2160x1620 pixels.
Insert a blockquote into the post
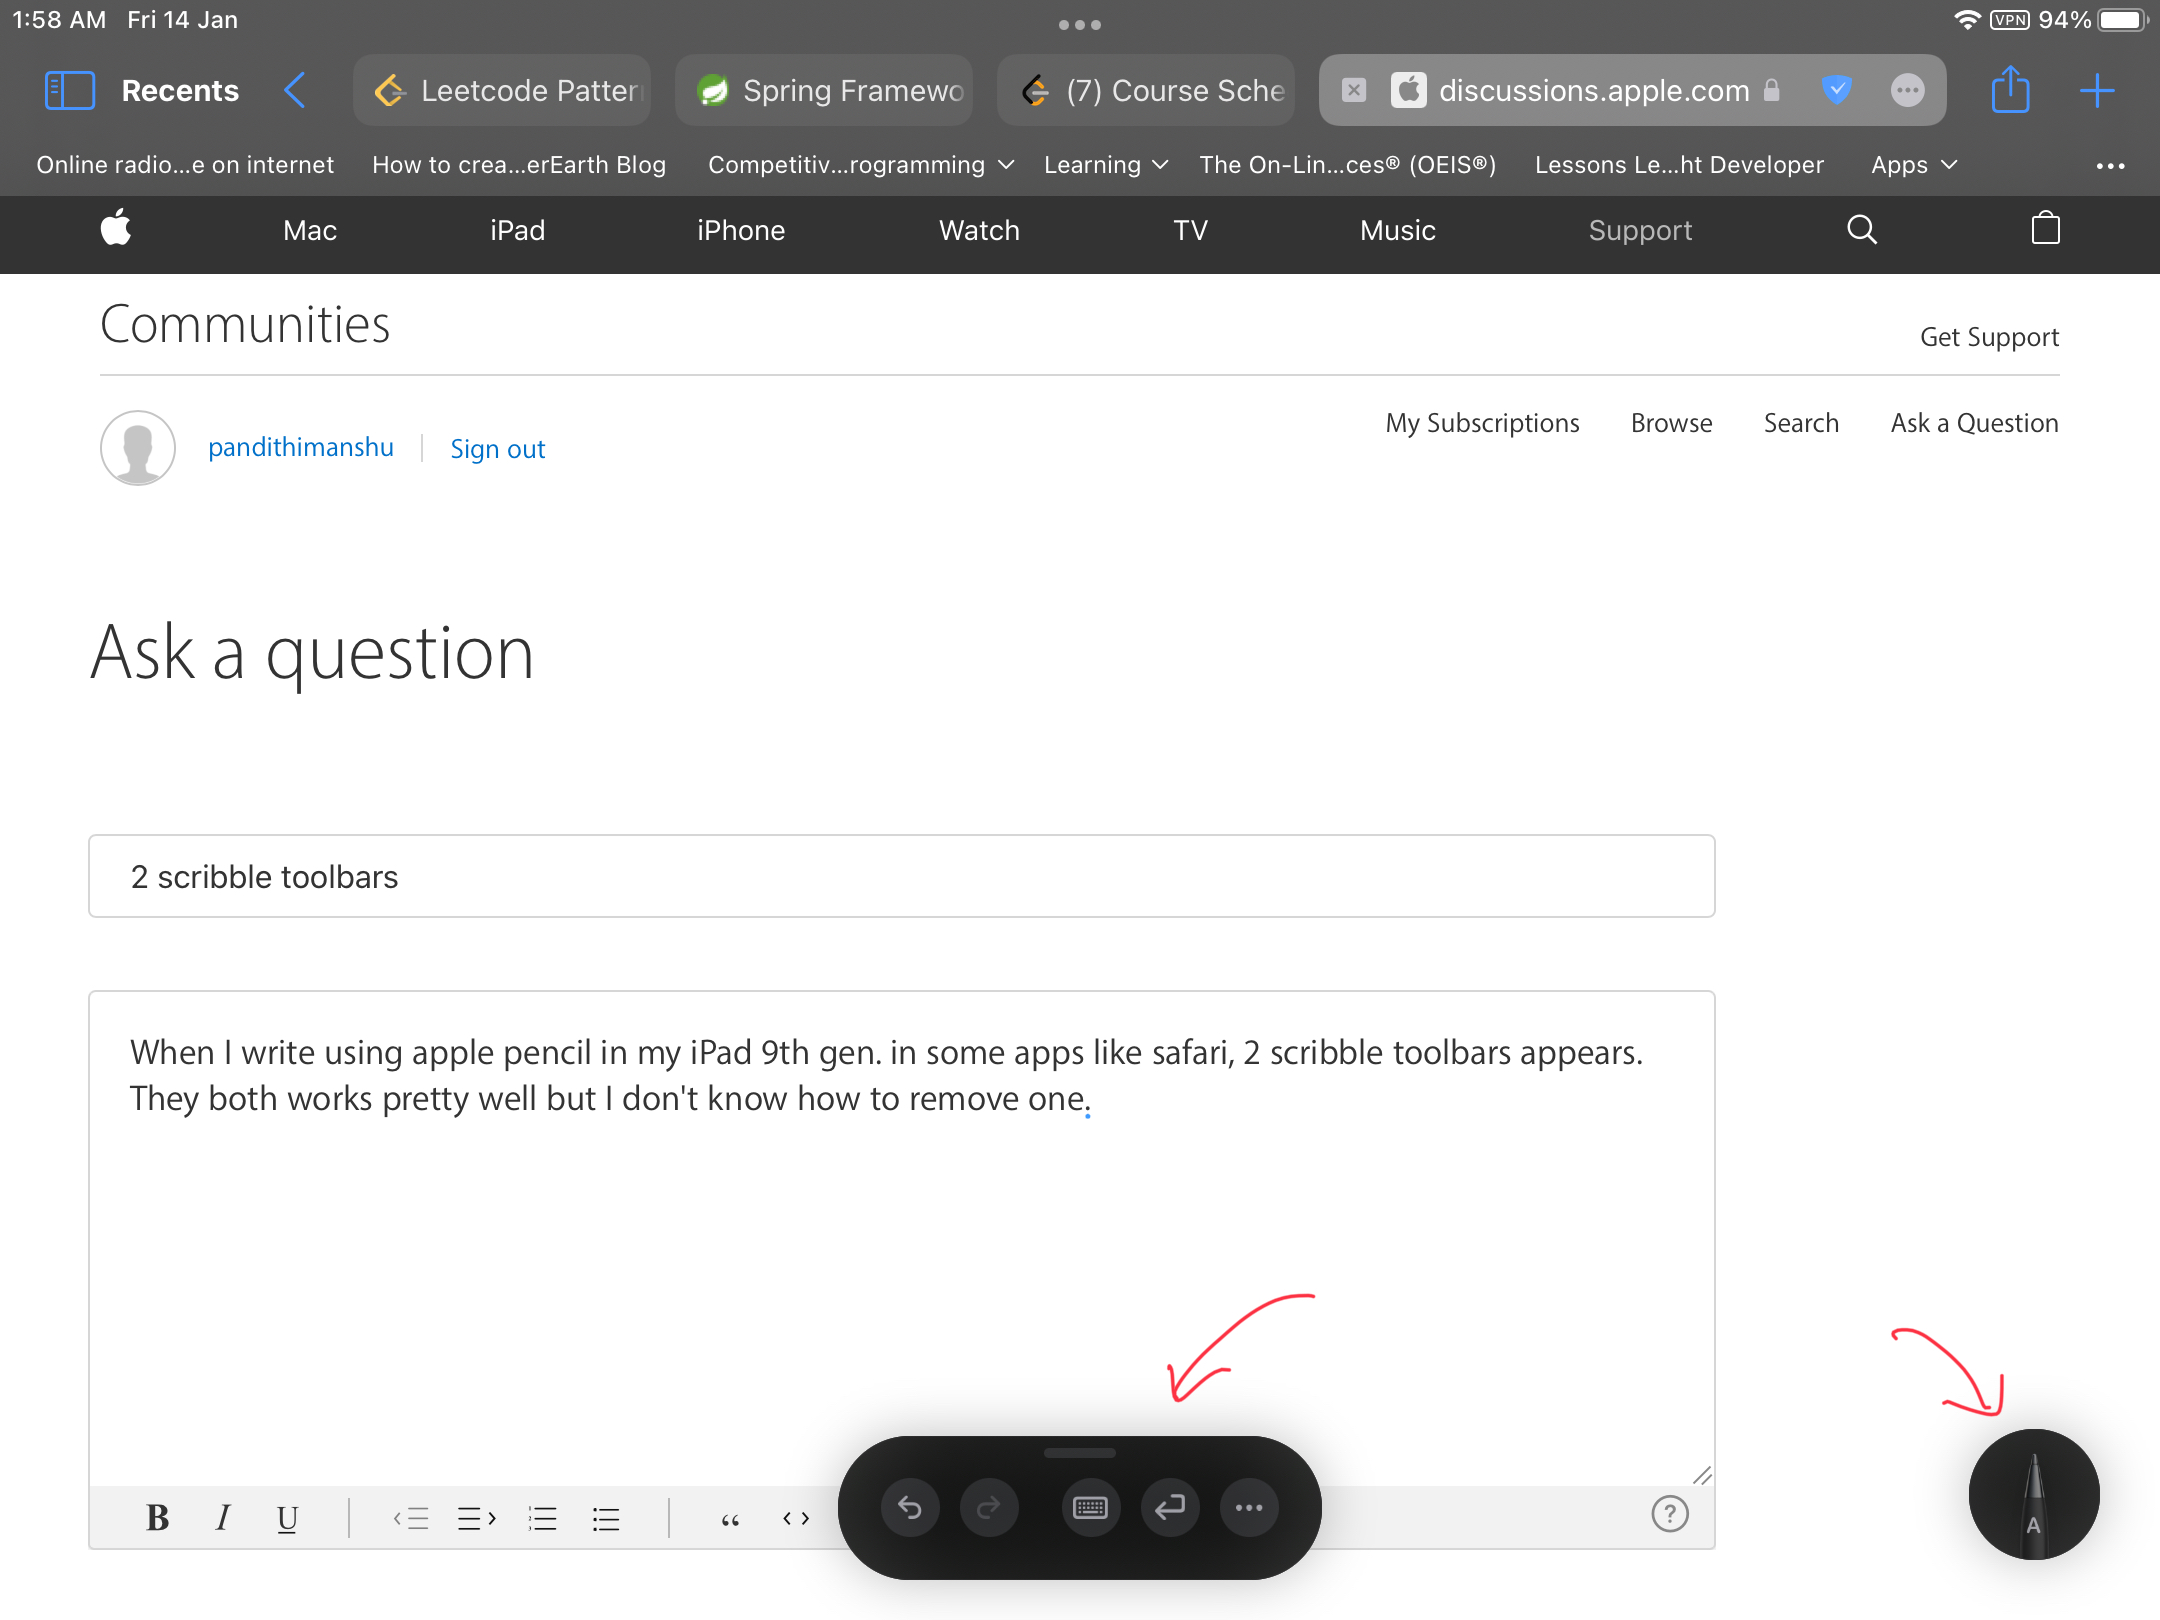tap(730, 1518)
